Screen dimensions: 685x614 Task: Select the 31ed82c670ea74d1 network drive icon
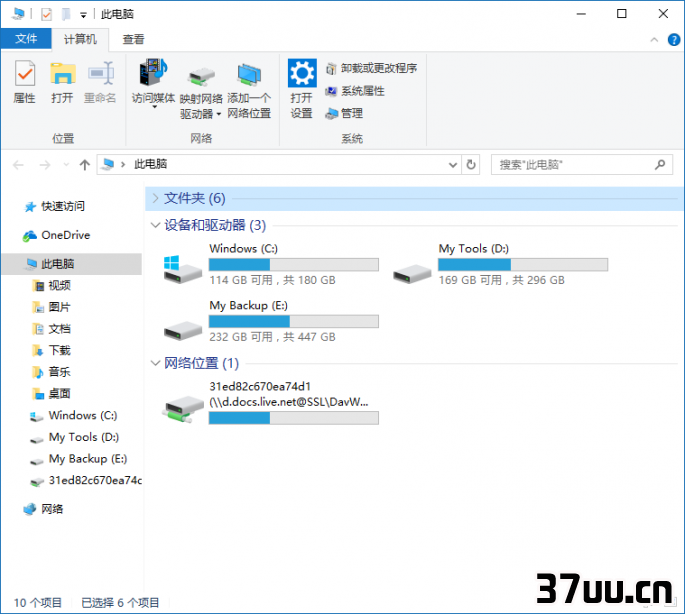(183, 409)
